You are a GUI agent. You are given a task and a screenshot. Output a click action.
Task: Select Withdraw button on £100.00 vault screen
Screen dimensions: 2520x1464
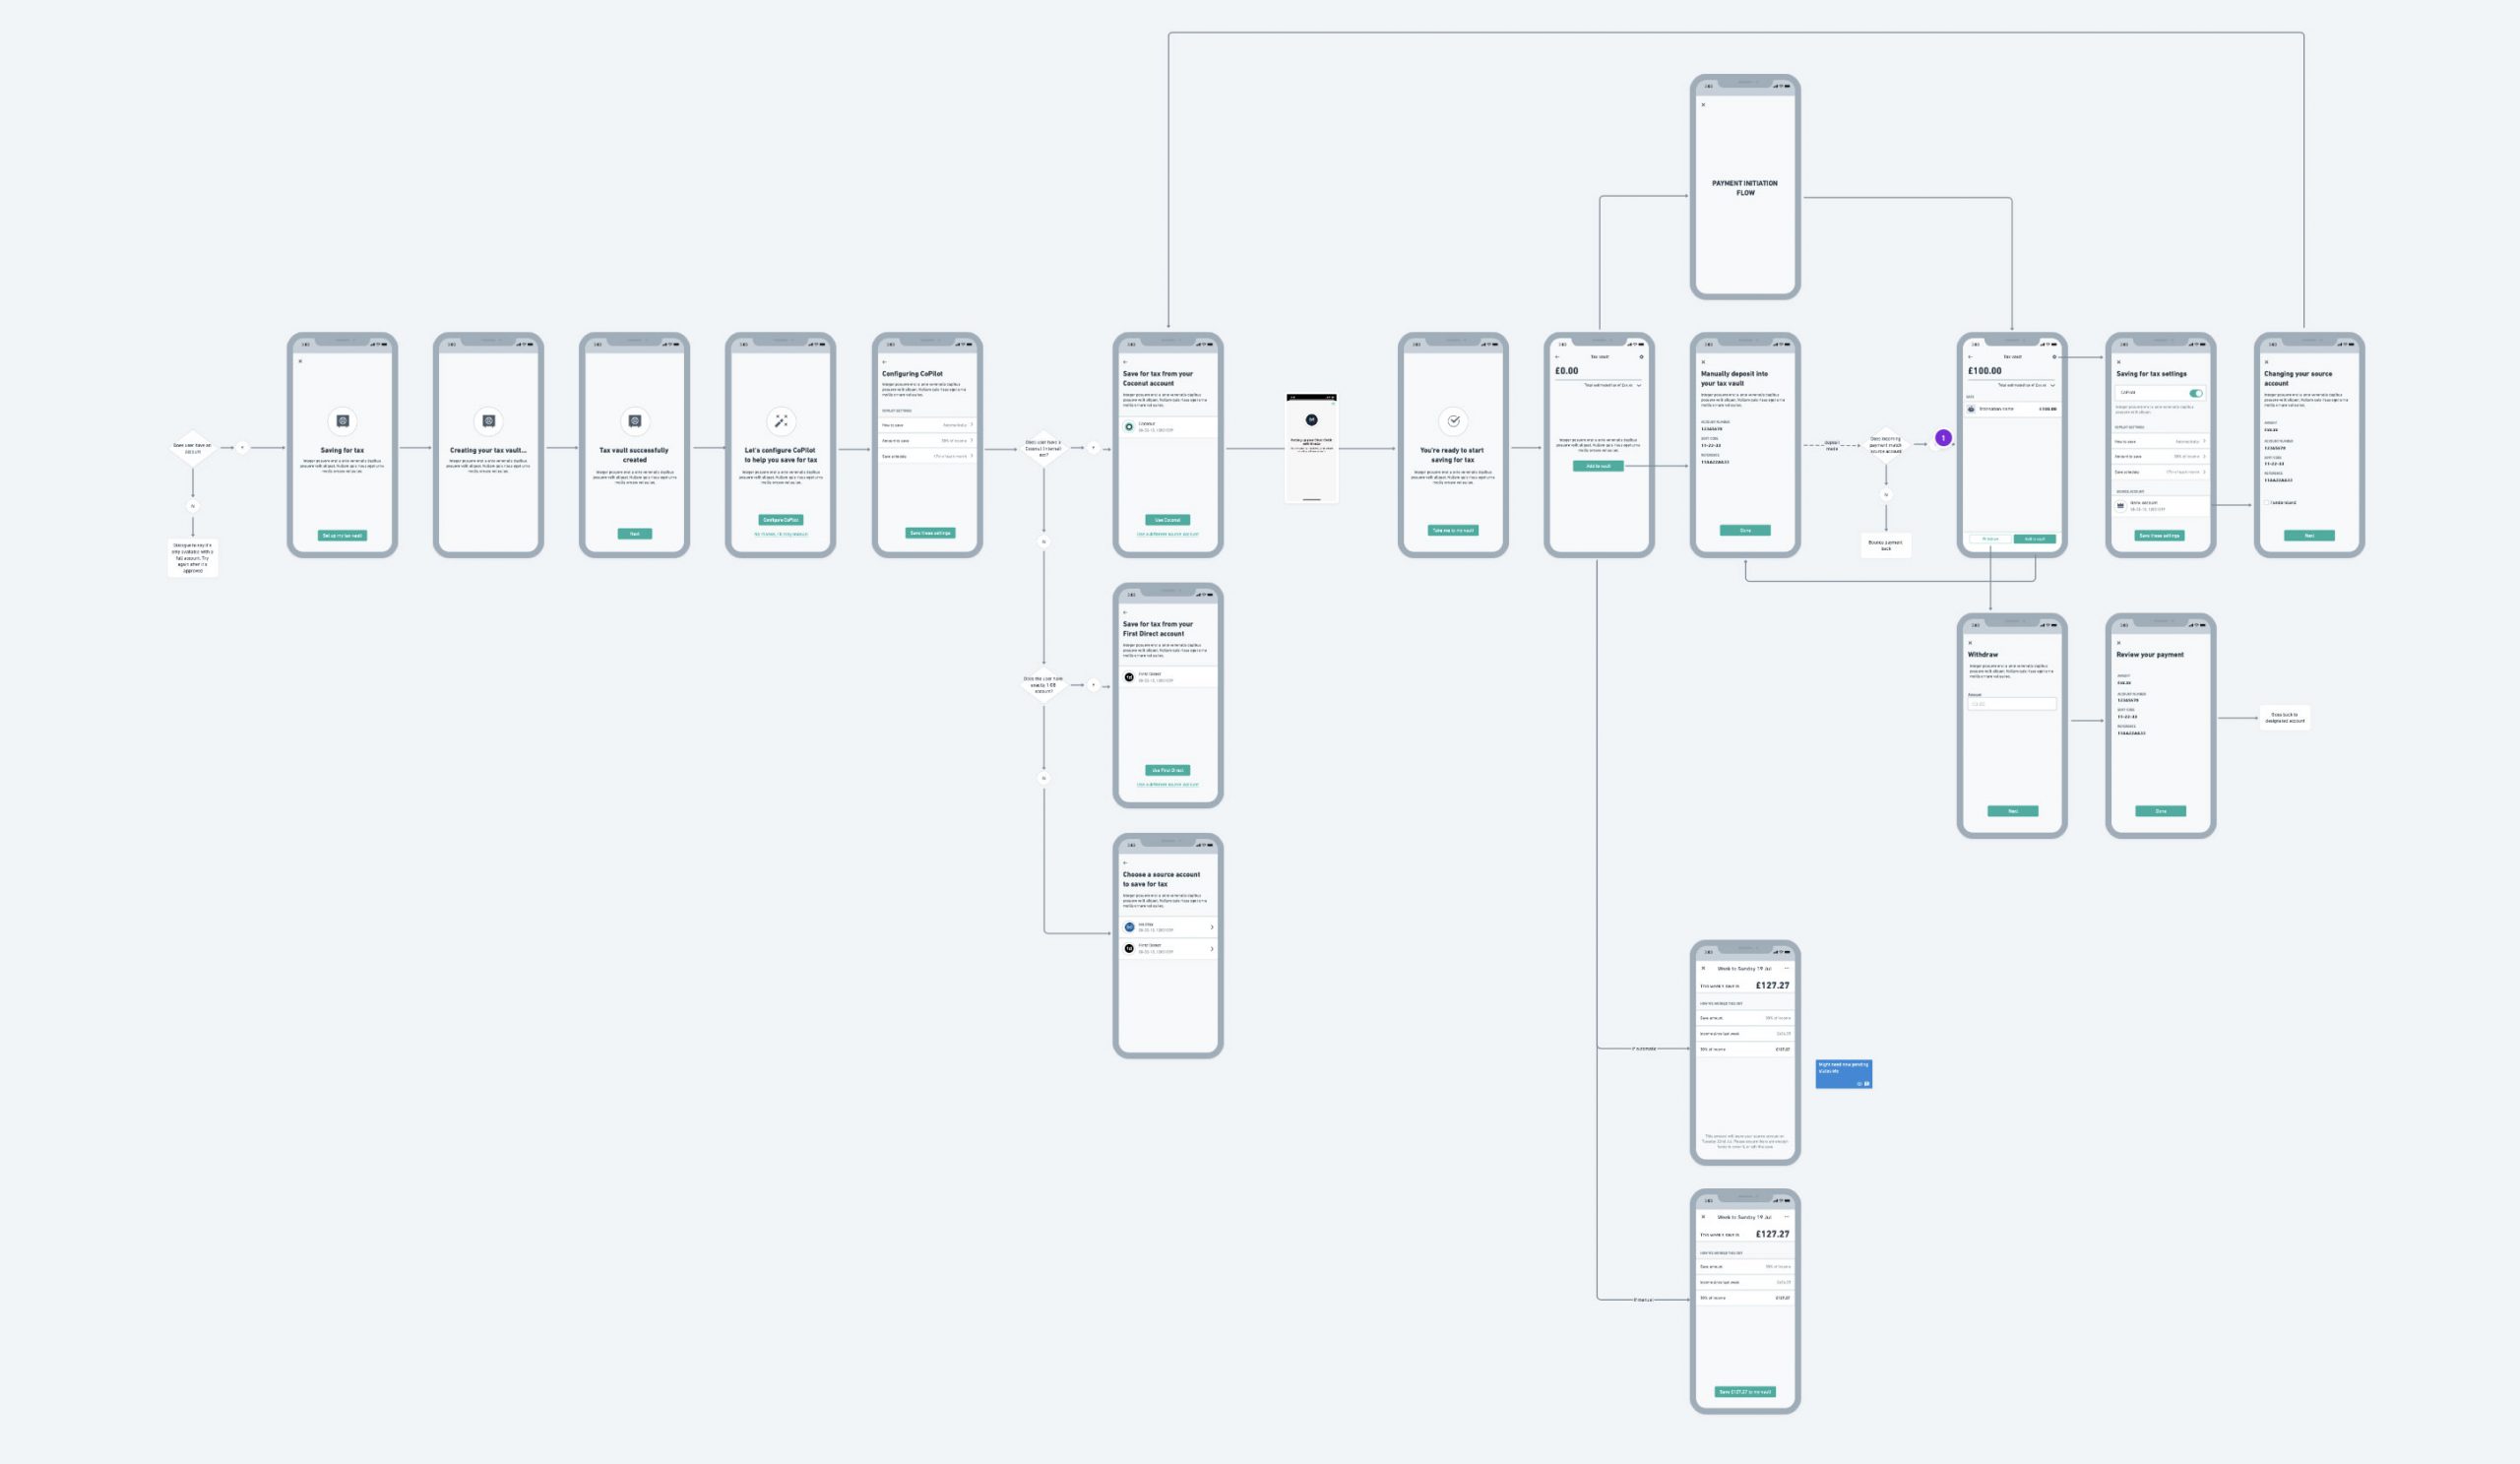(x=1990, y=539)
